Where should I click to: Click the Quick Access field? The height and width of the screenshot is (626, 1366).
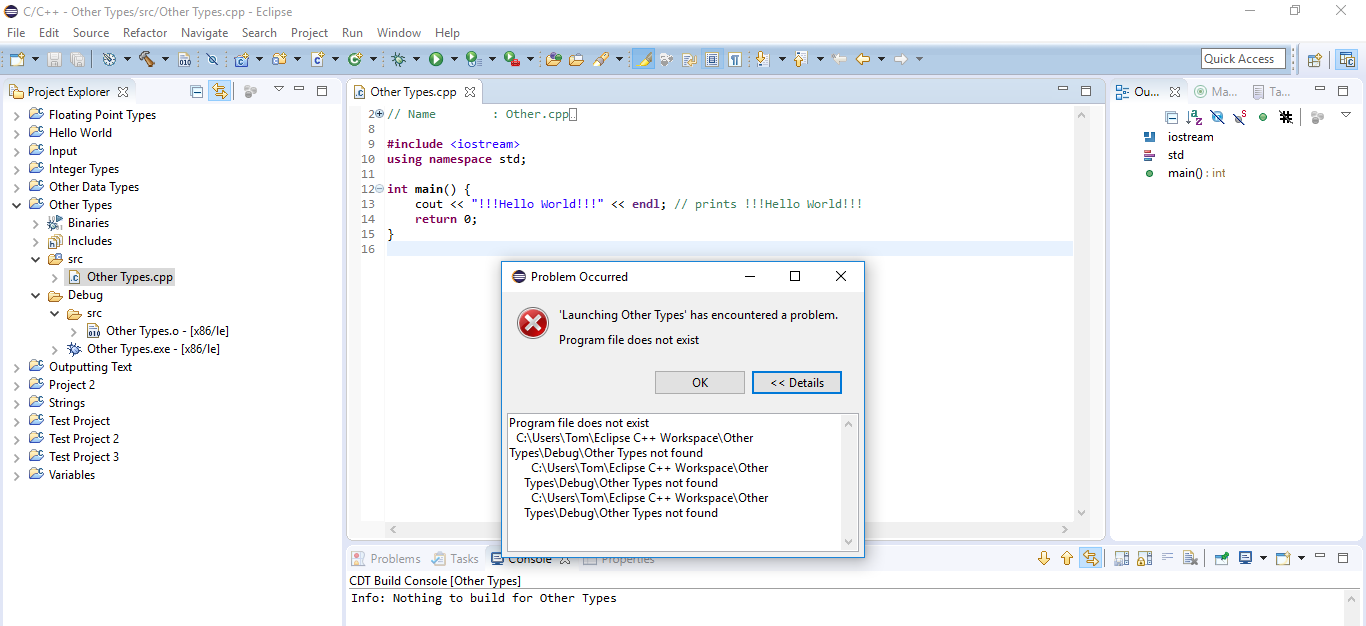(1243, 59)
